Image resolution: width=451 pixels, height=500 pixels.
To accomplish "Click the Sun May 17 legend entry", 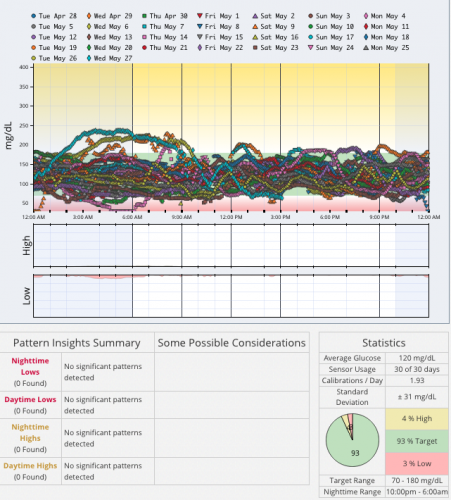I will tap(331, 37).
